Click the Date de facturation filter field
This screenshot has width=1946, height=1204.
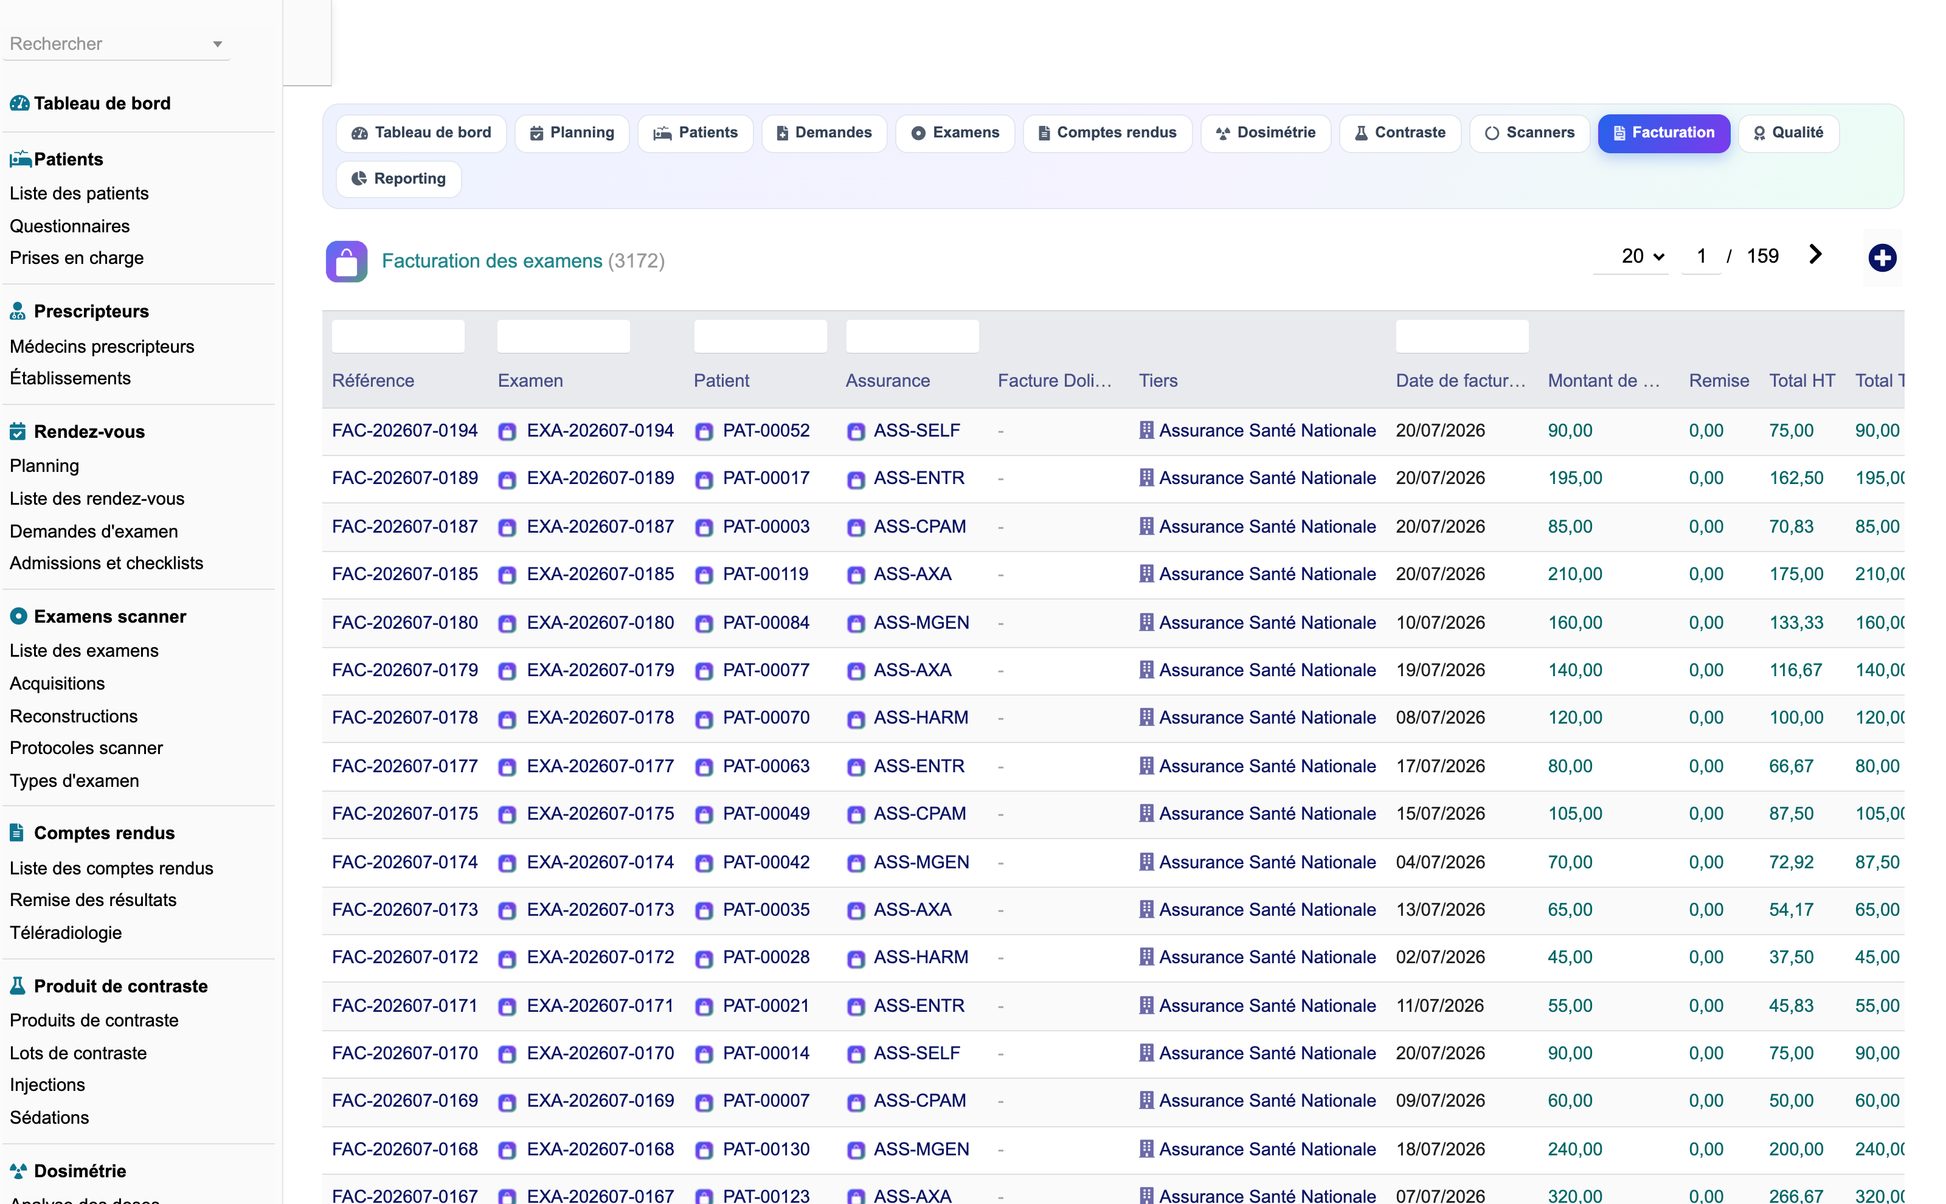1462,336
